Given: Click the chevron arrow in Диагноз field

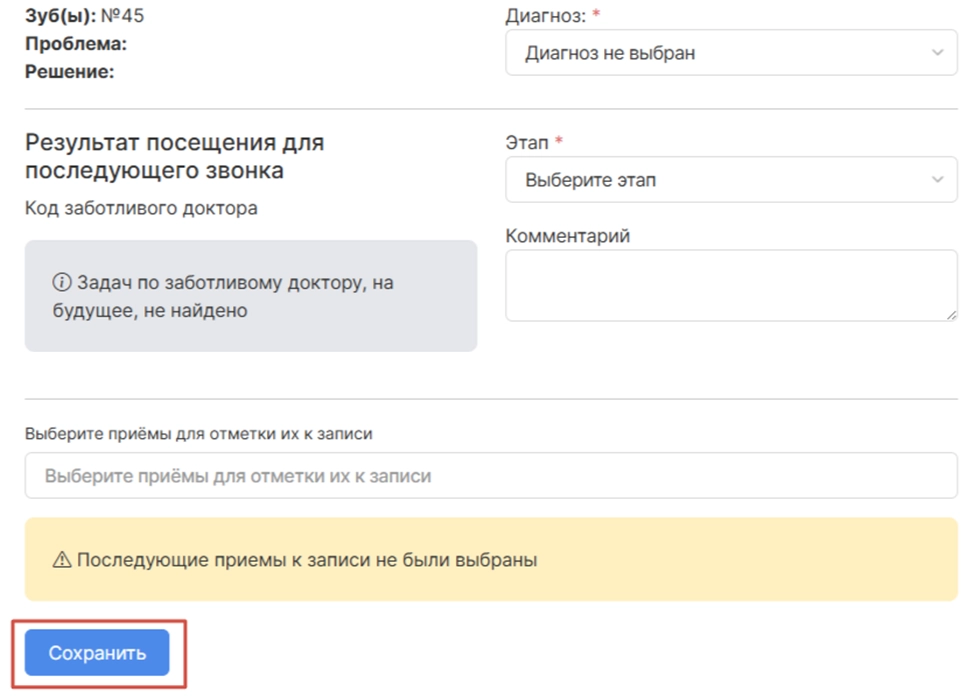Looking at the screenshot, I should pos(937,53).
